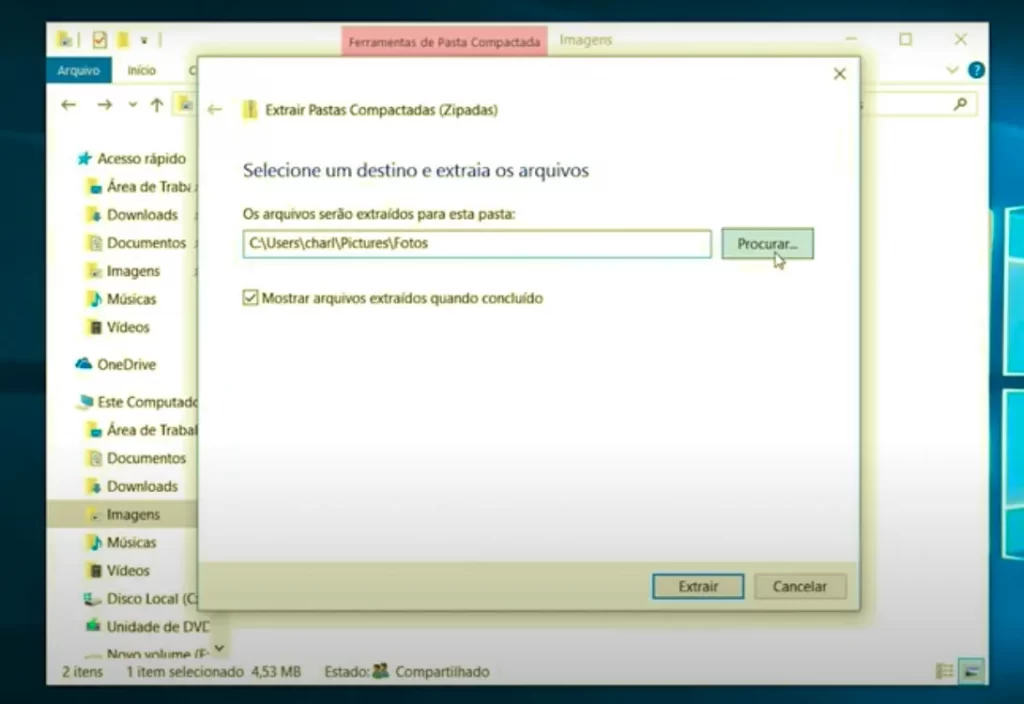
Task: Click the zipped folder icon in dialog title
Action: pyautogui.click(x=250, y=109)
